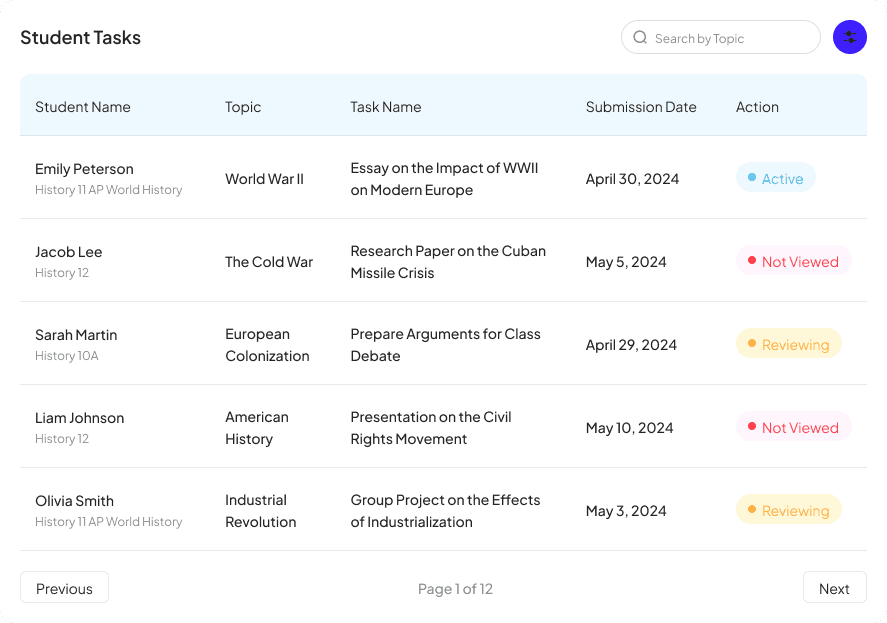The height and width of the screenshot is (623, 887).
Task: Click Emily Peterson's Active status badge
Action: (776, 179)
